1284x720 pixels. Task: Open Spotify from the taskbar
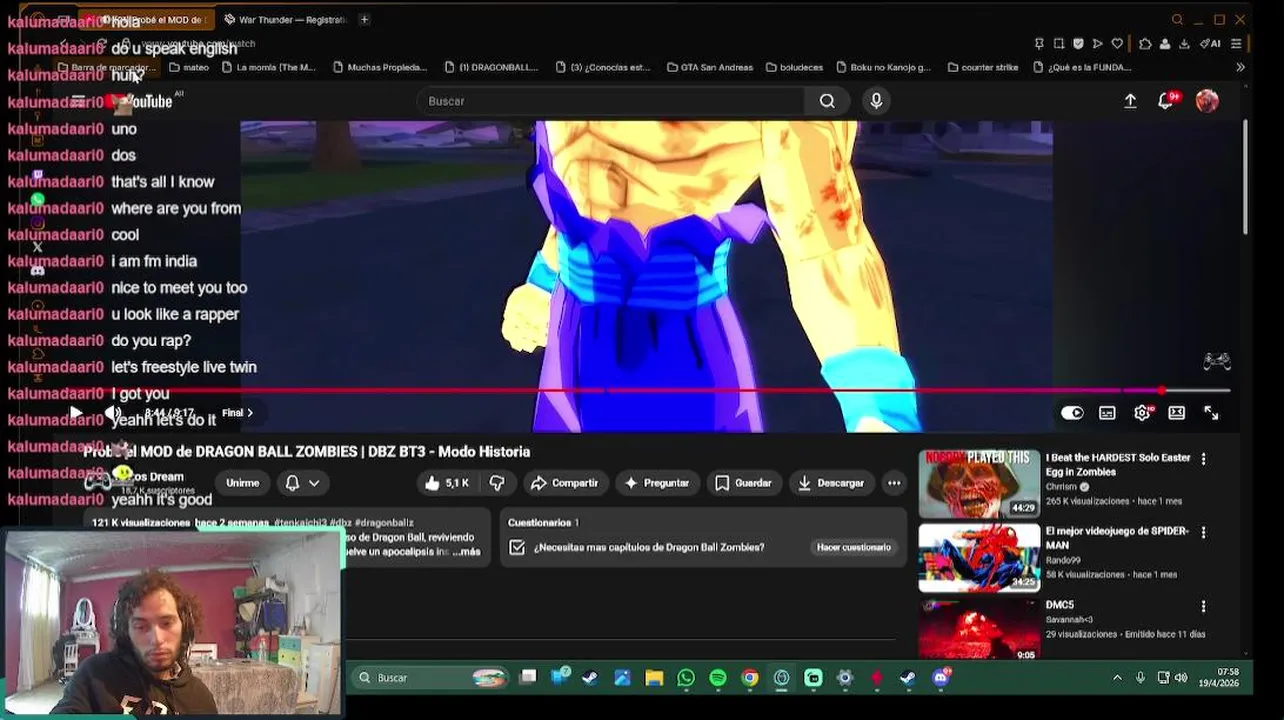click(x=718, y=678)
